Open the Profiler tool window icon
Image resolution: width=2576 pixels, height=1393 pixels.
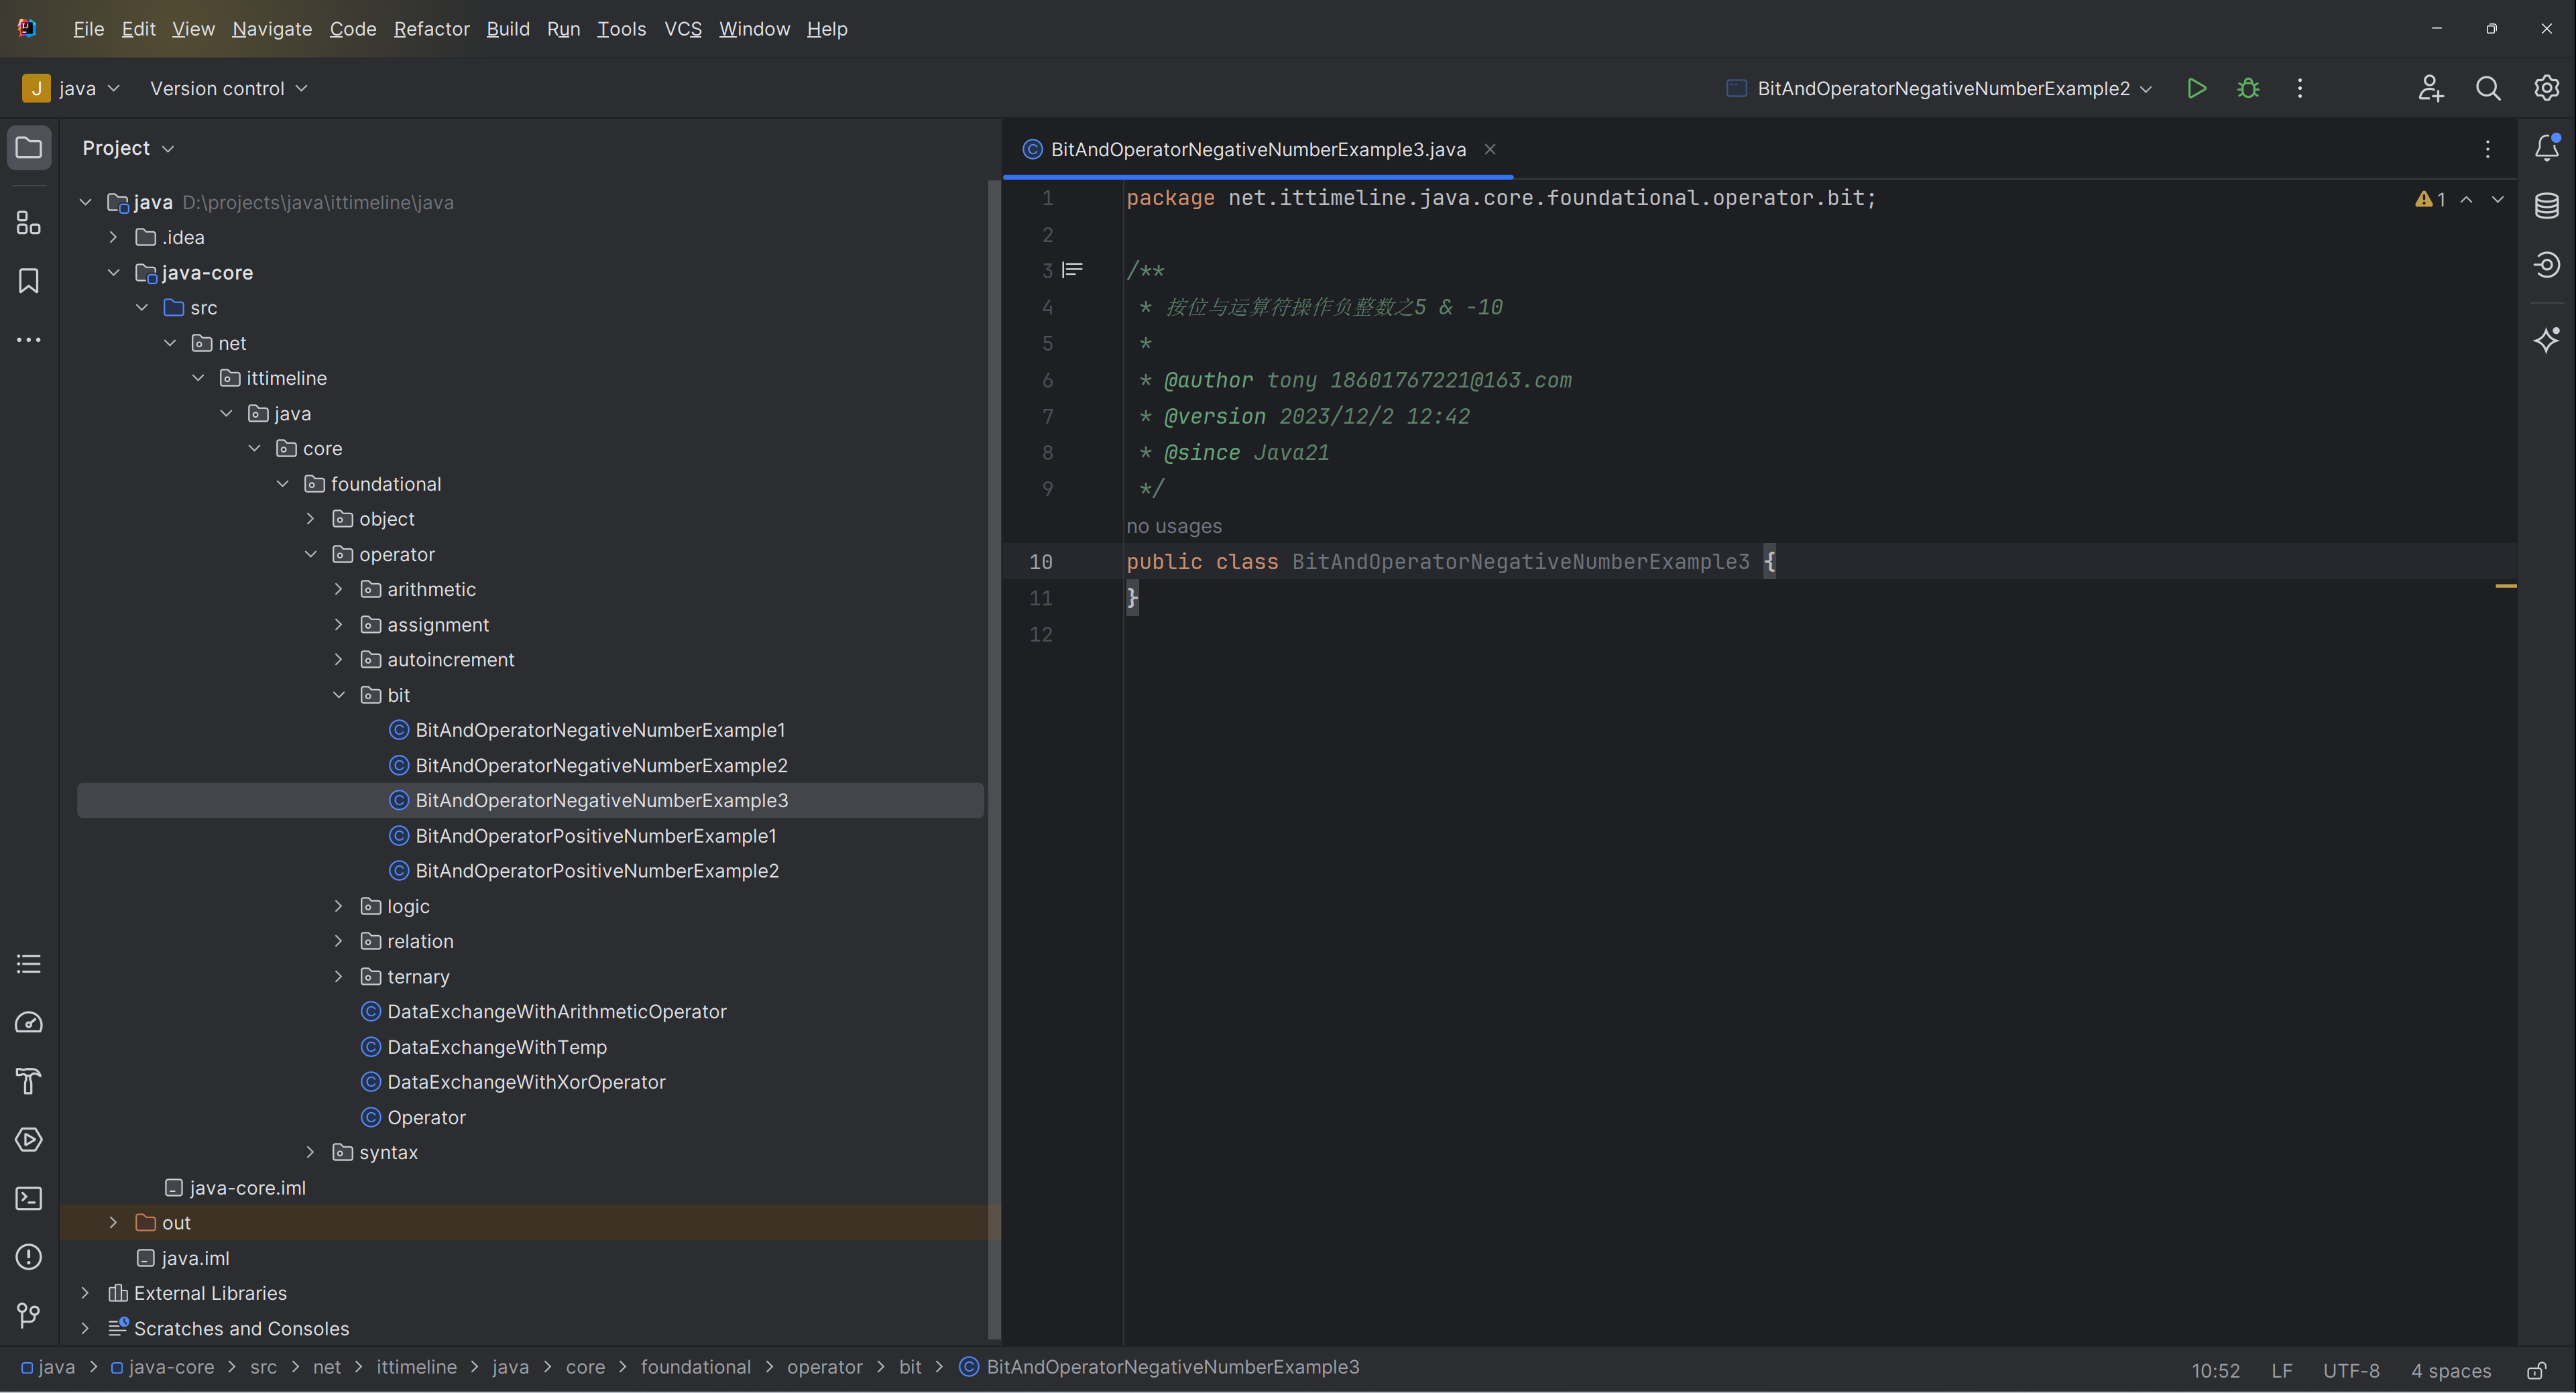(29, 1023)
